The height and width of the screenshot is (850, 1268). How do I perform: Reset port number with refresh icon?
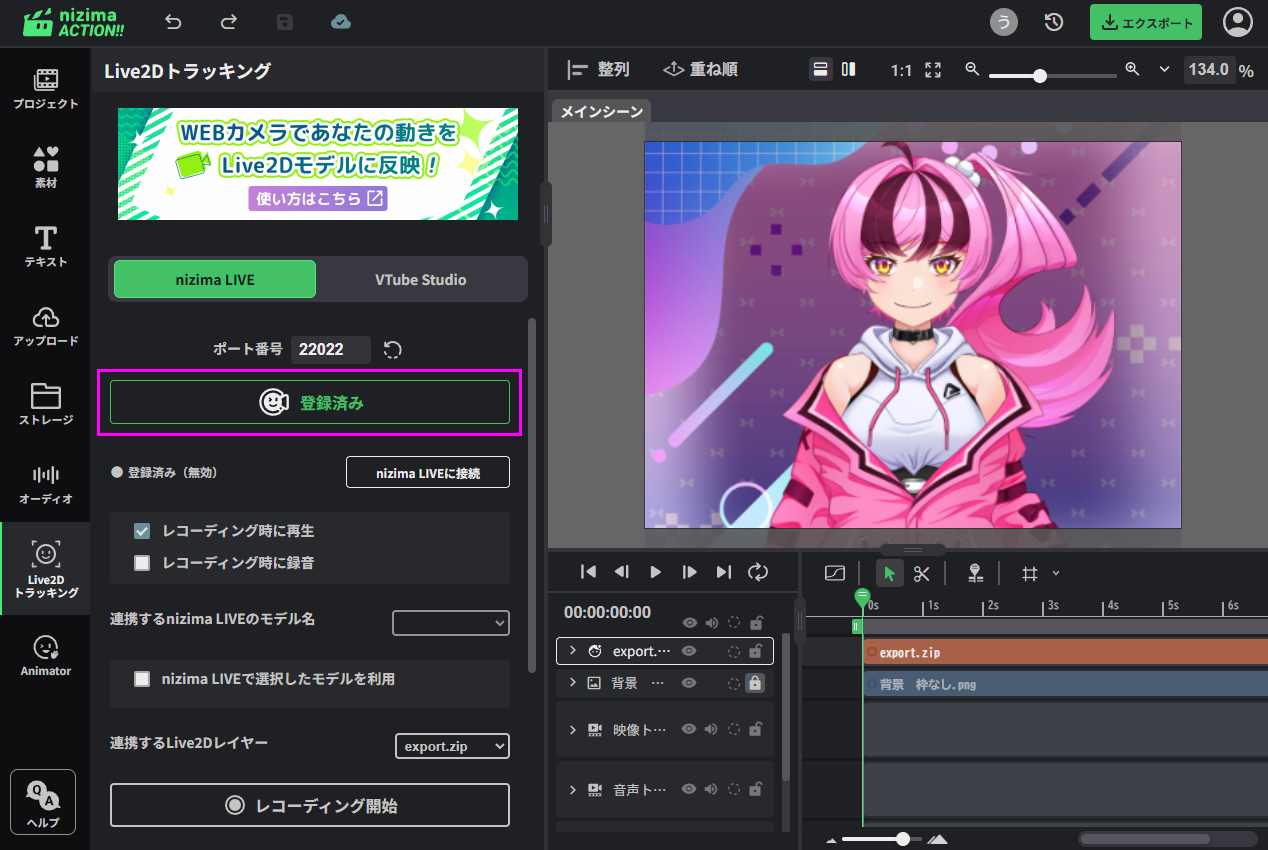[393, 349]
